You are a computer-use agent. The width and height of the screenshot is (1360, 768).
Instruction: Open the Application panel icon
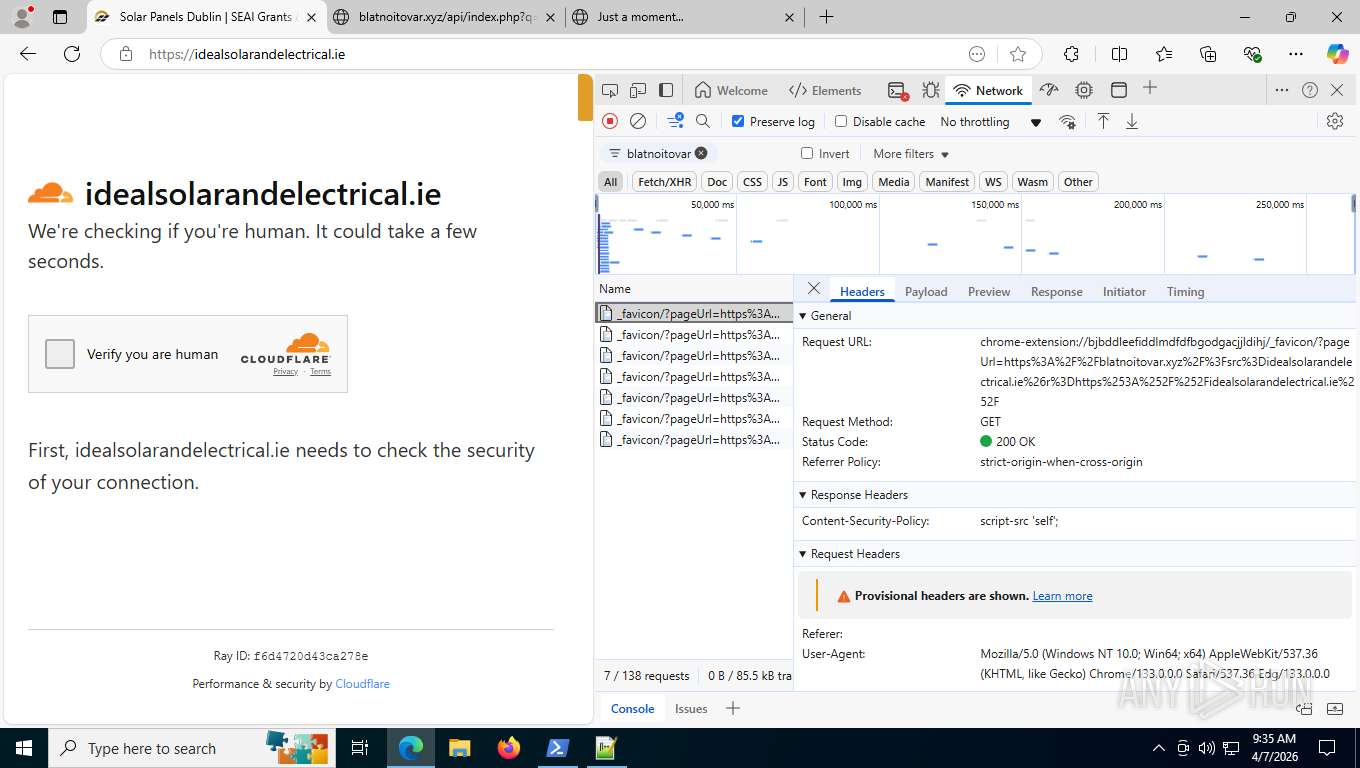(x=1119, y=90)
